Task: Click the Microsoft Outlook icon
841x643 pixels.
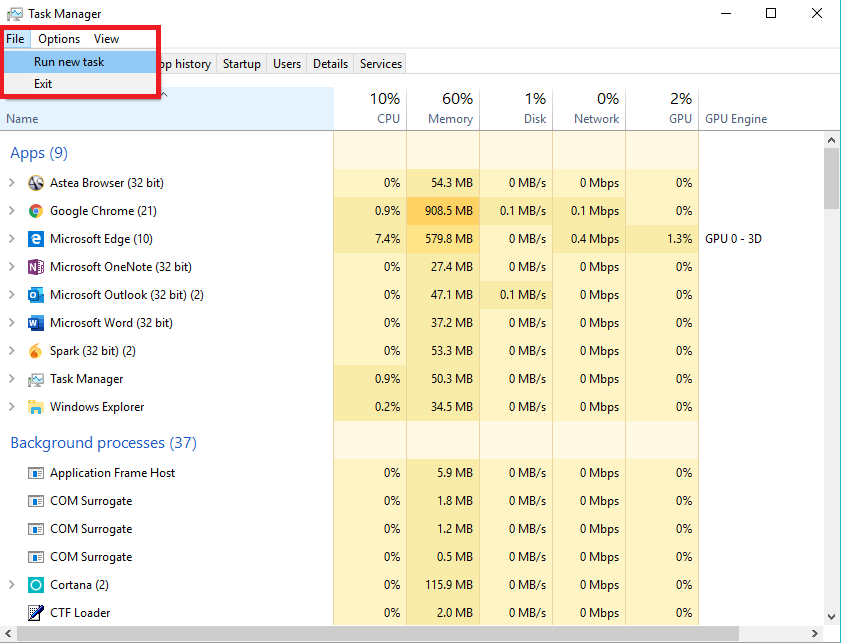Action: [35, 294]
